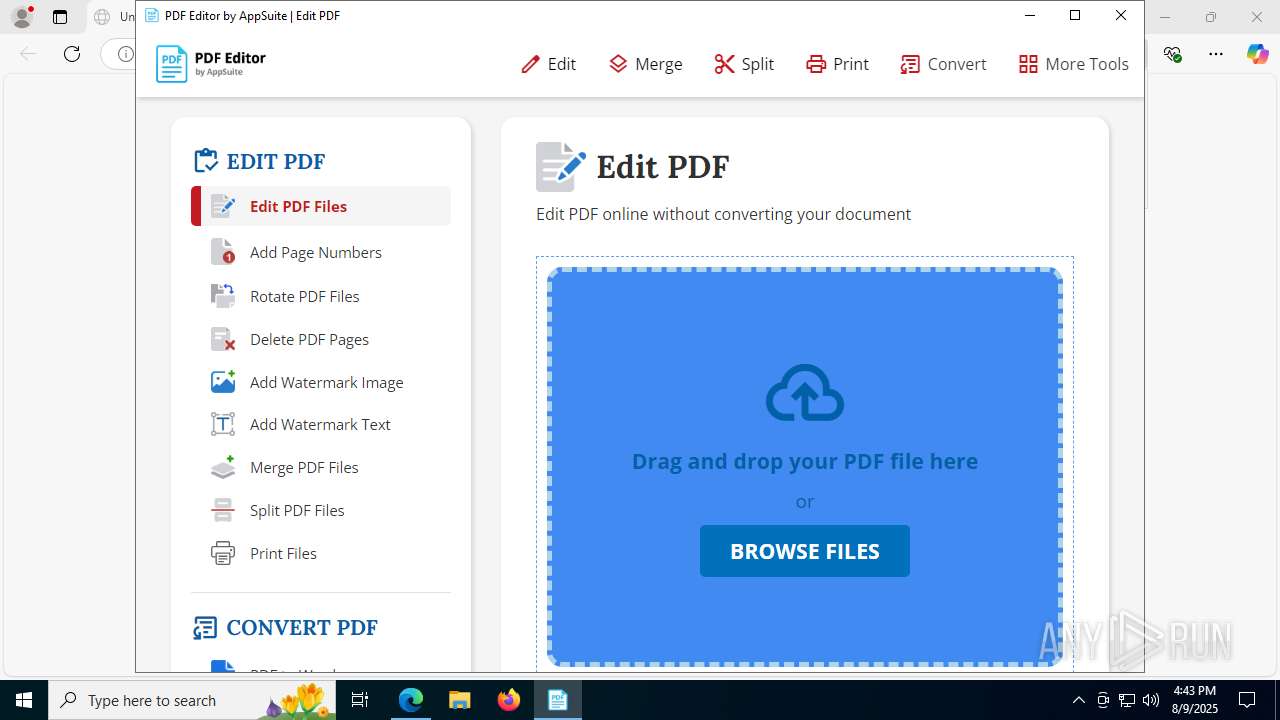The width and height of the screenshot is (1280, 720).
Task: Click the Delete PDF Pages icon
Action: tap(223, 339)
